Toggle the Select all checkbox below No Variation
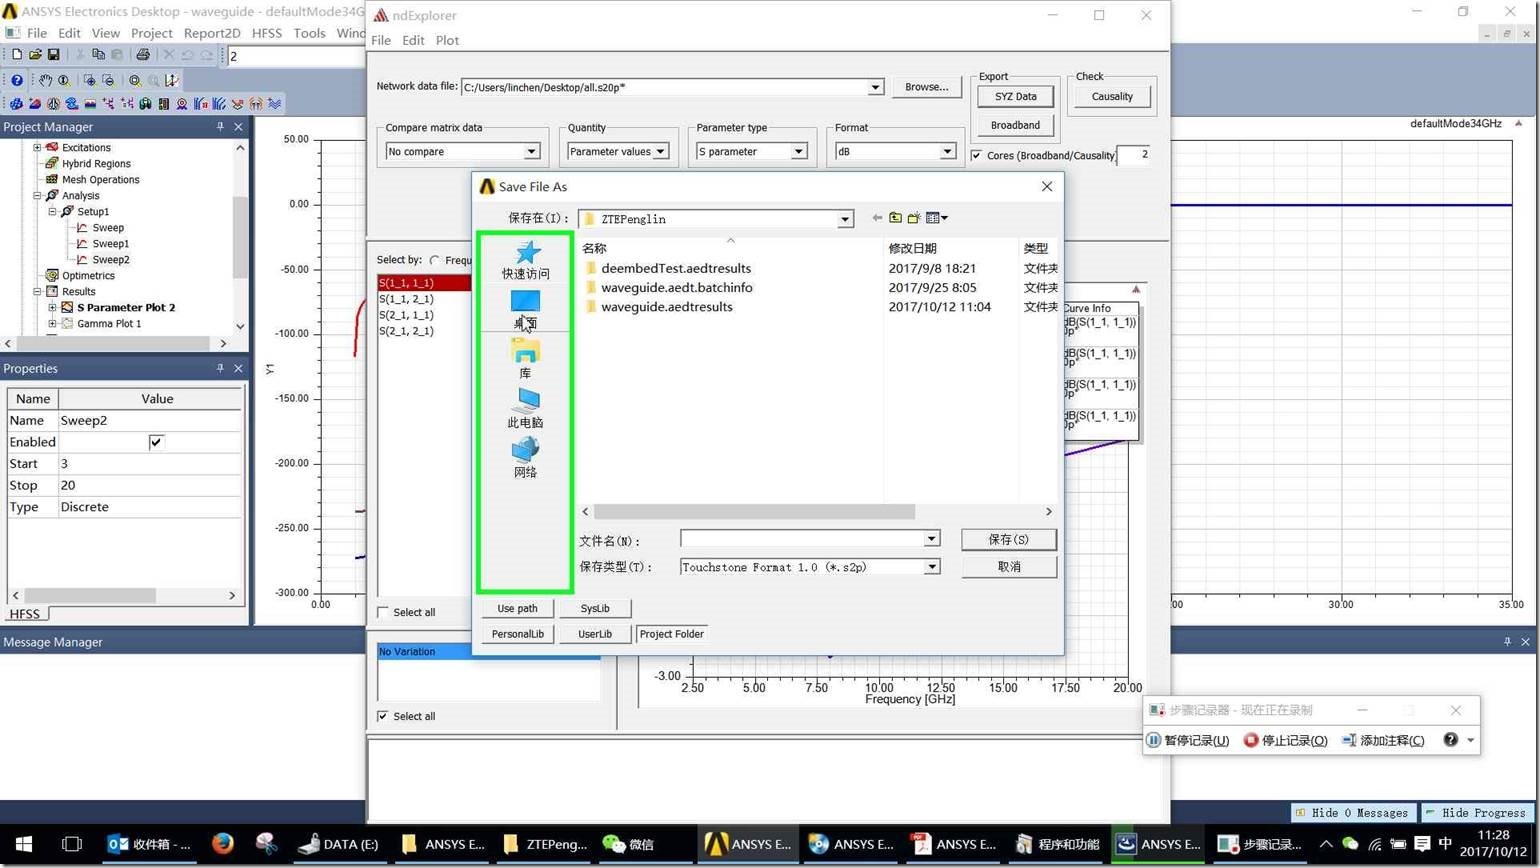Screen dimensions: 1540x868 (383, 716)
